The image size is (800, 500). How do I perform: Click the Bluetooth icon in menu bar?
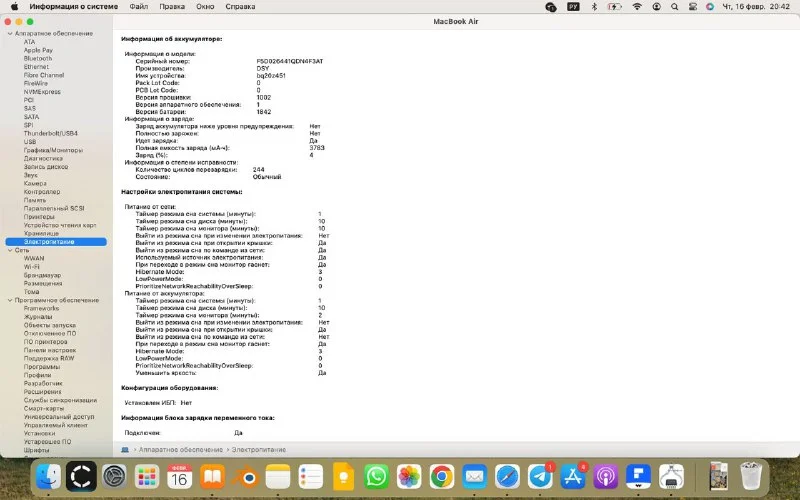click(x=595, y=6)
